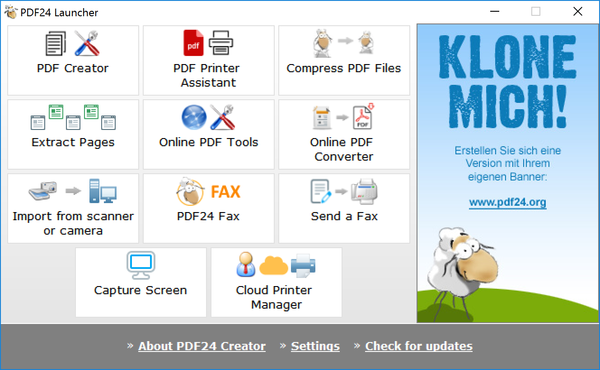Close the PDF24 Launcher window
The width and height of the screenshot is (600, 370).
coord(578,11)
